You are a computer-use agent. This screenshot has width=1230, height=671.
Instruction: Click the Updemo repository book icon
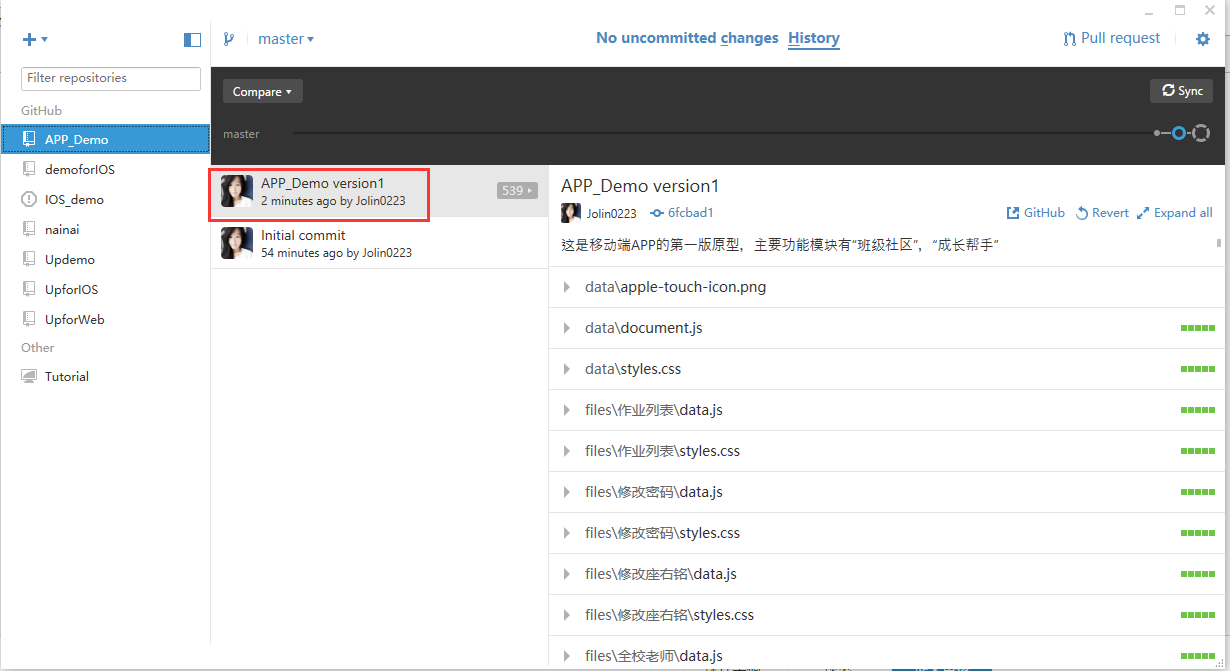[29, 259]
